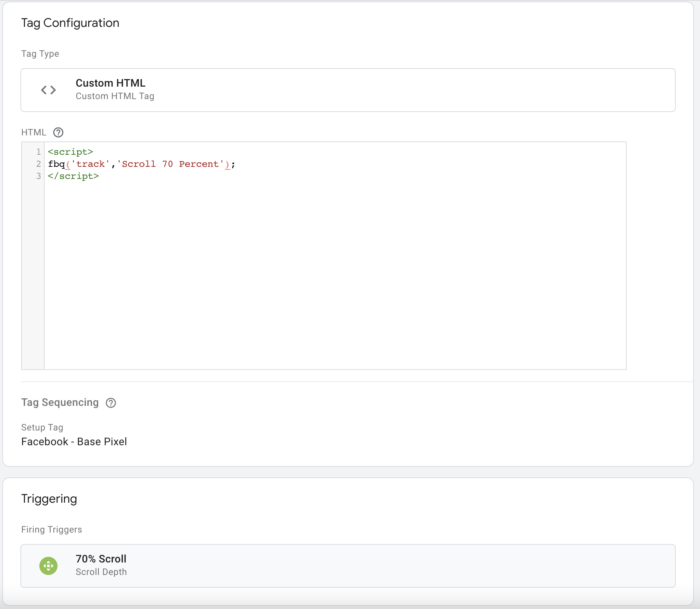This screenshot has width=700, height=609.
Task: Click line number 1 in the editor gutter
Action: [38, 152]
